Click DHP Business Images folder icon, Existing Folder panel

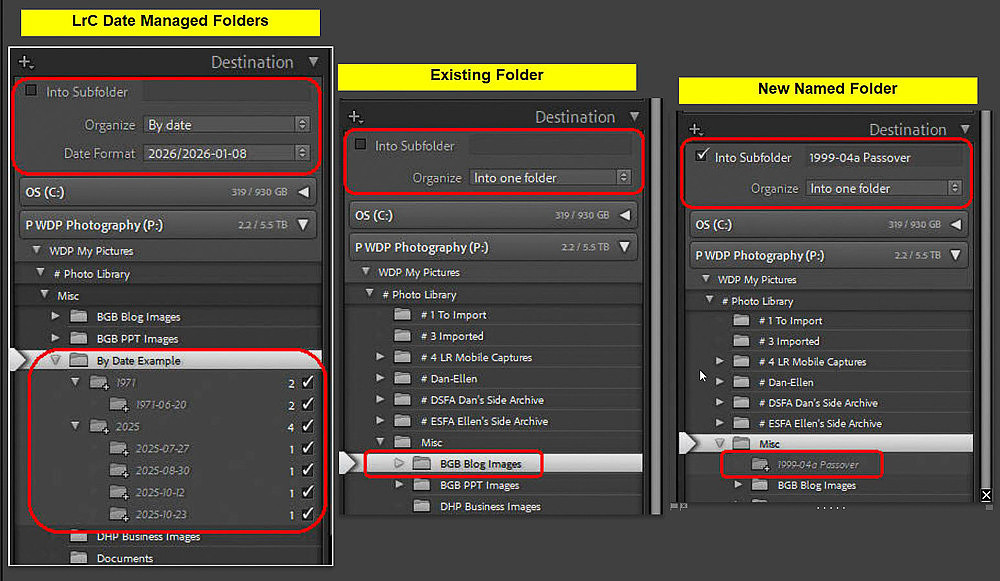click(x=422, y=506)
